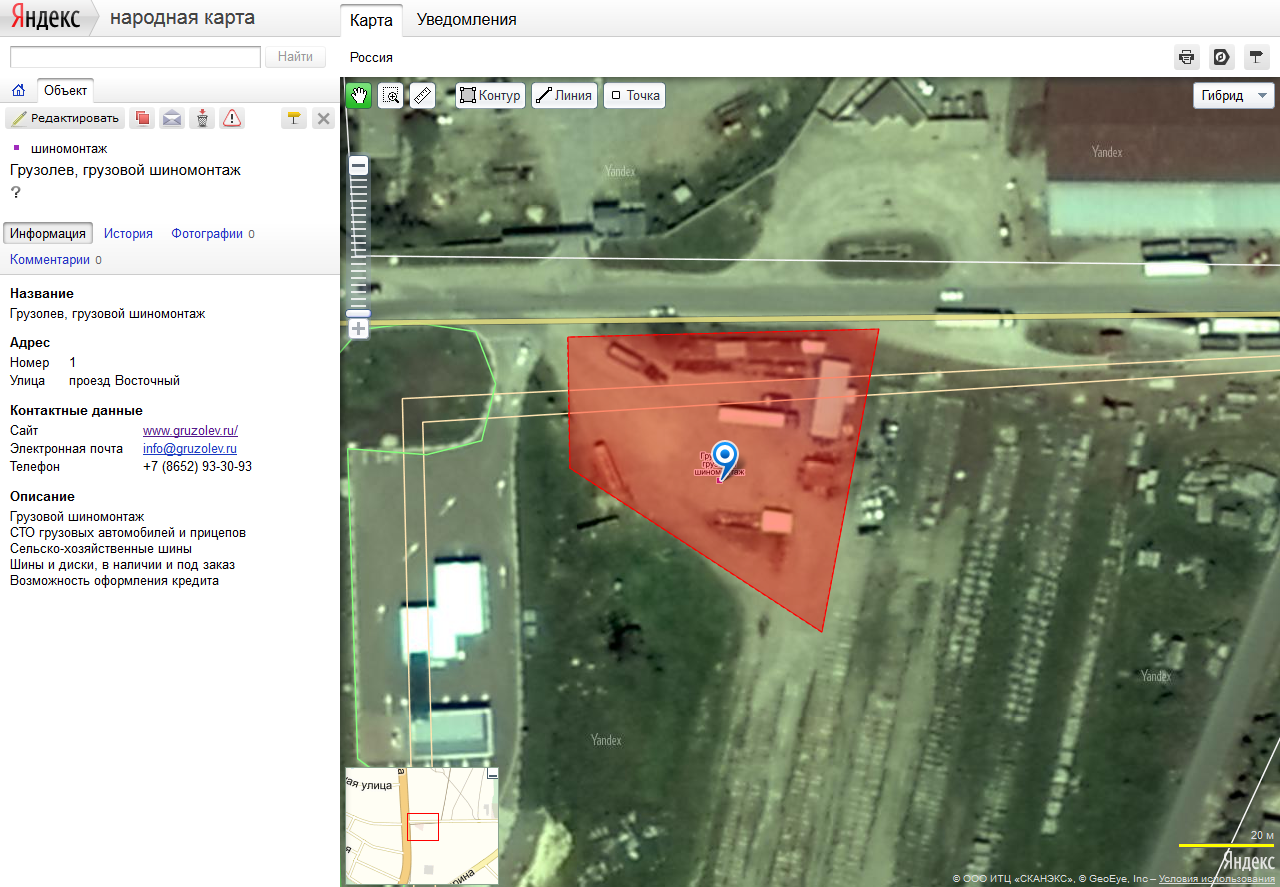Viewport: 1280px width, 887px height.
Task: Click the info@gruzolev.ru email link
Action: pyautogui.click(x=190, y=448)
